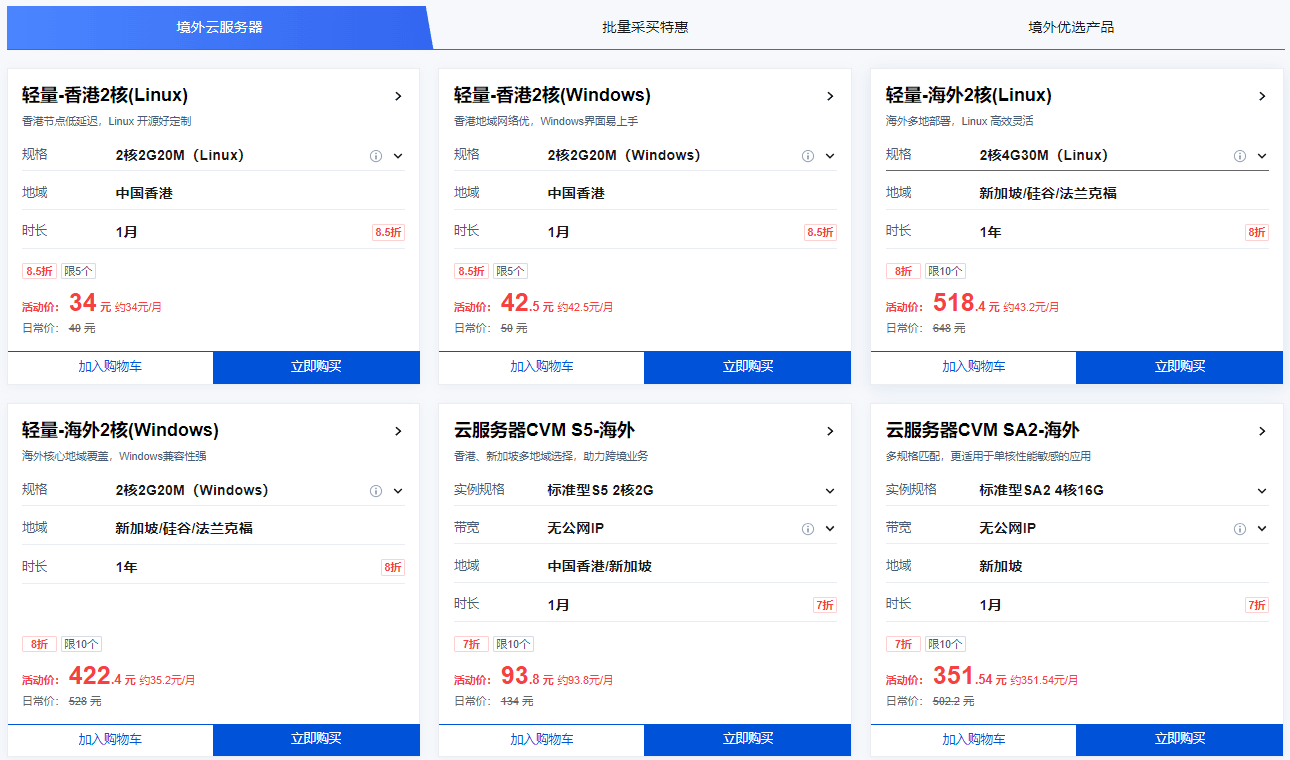This screenshot has height=760, width=1290.
Task: Open 轻量-香港2核(Linux) details arrow
Action: [x=398, y=96]
